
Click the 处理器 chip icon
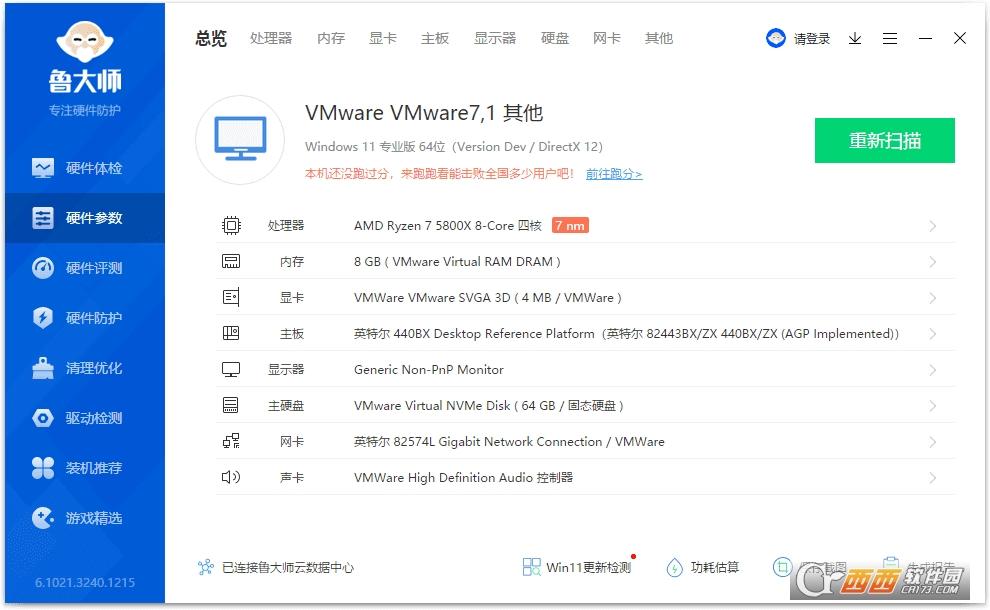[231, 225]
